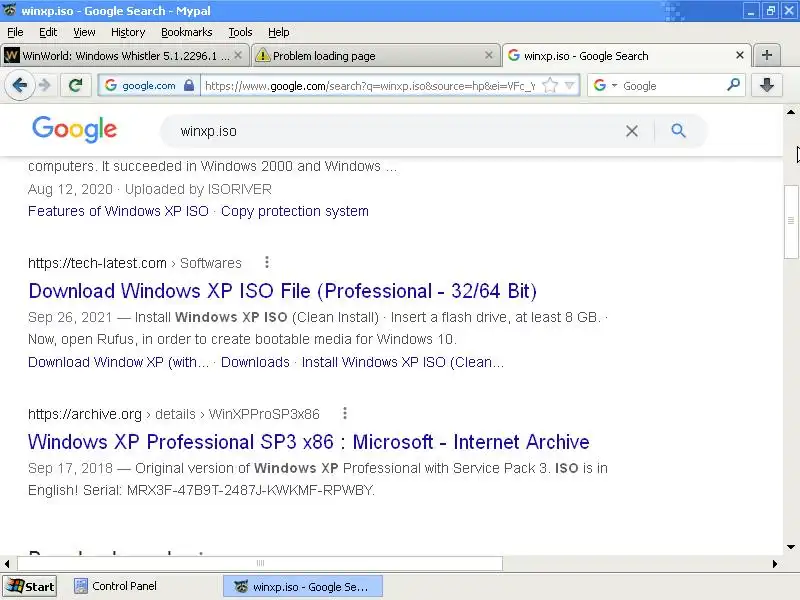Close the WinWorld Windows Whistler tab
The image size is (800, 600).
click(238, 55)
